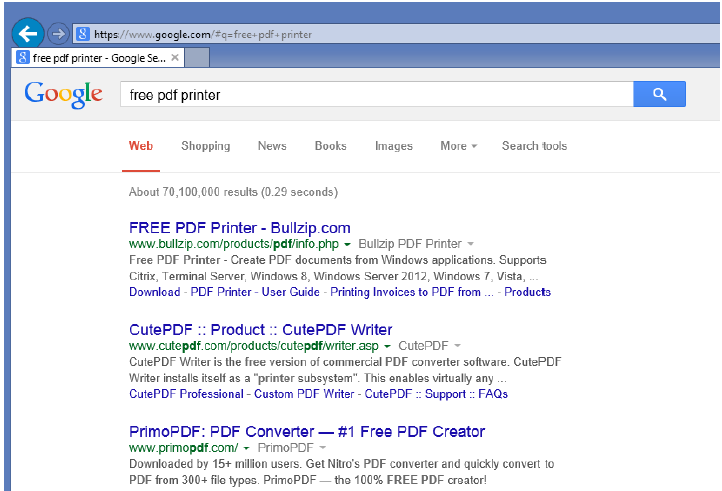Expand dropdown arrow after primopdf.com URL
The height and width of the screenshot is (491, 722).
point(246,448)
